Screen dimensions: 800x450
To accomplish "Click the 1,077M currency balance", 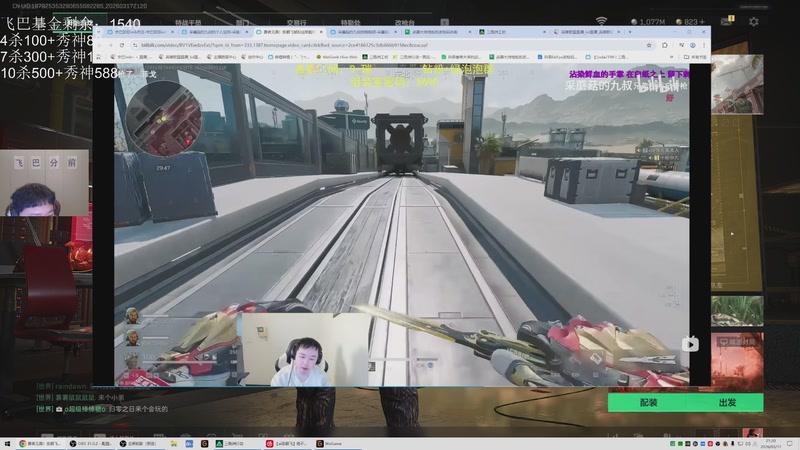I will pyautogui.click(x=648, y=22).
